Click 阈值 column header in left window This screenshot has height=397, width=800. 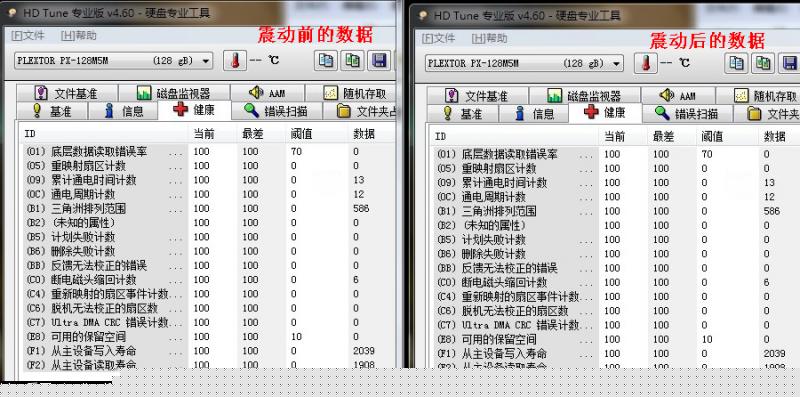click(317, 134)
